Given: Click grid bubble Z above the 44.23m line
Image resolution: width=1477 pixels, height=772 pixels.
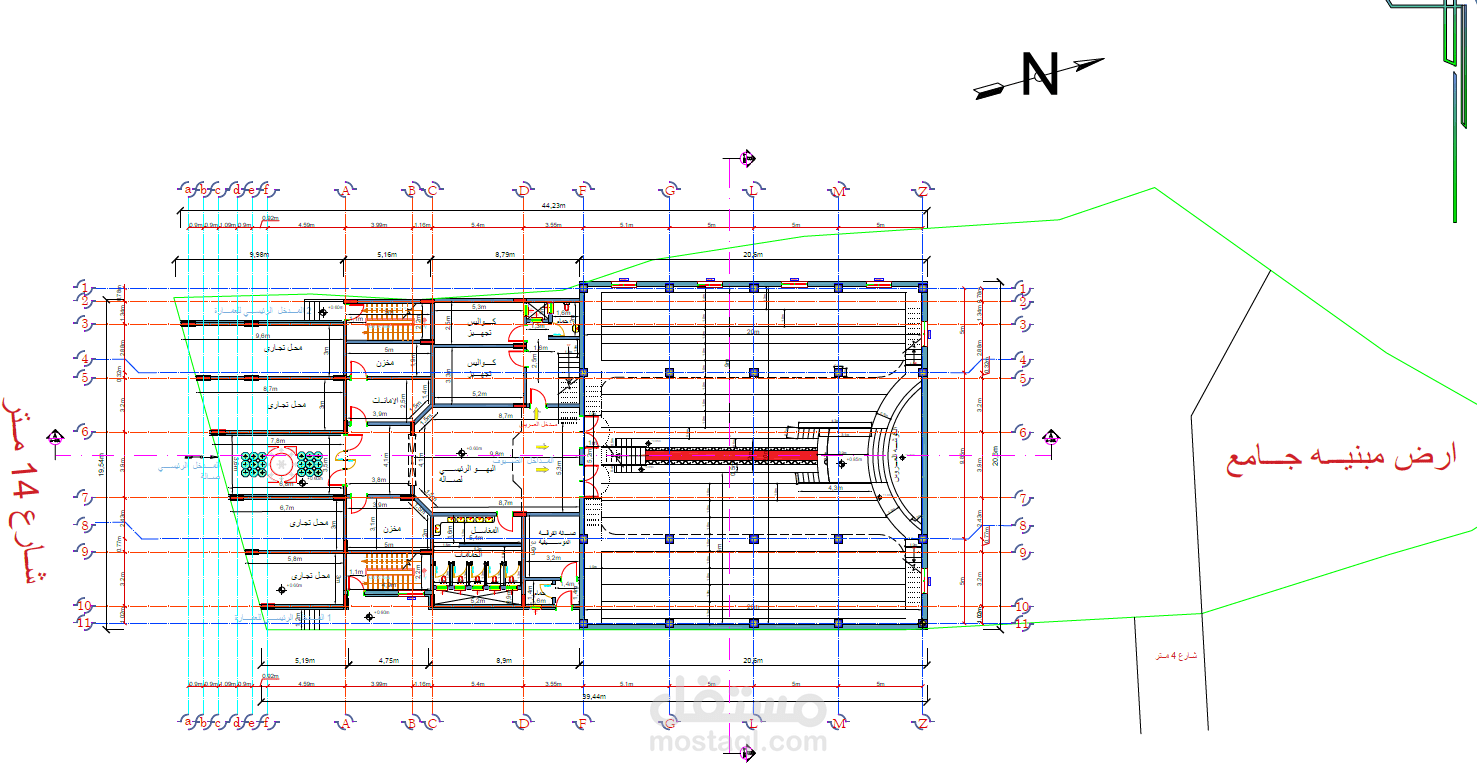Looking at the screenshot, I should point(922,190).
